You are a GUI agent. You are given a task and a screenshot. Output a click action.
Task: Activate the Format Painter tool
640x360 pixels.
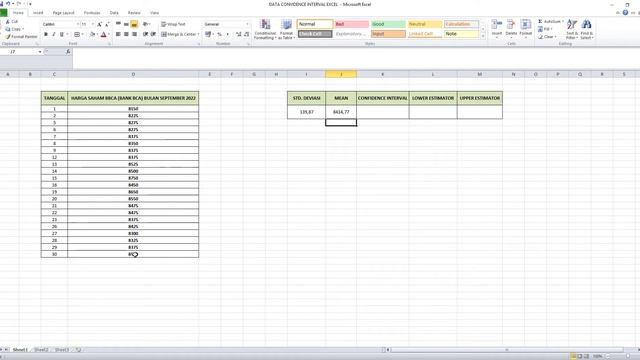pos(21,36)
